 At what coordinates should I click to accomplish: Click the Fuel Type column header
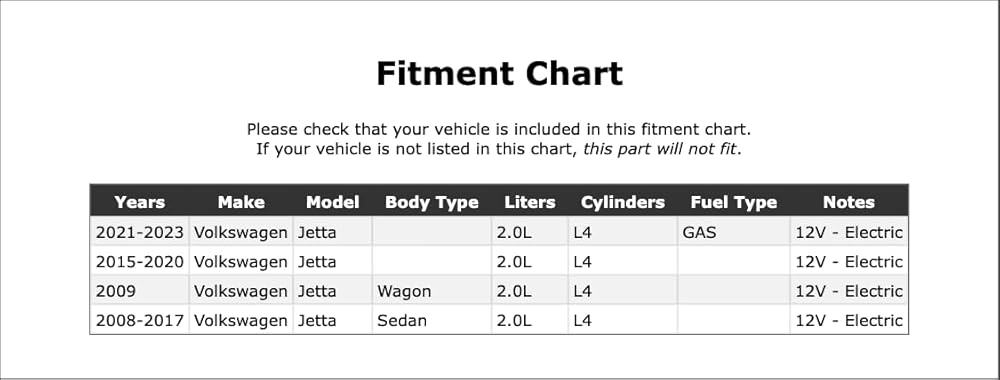(x=733, y=202)
